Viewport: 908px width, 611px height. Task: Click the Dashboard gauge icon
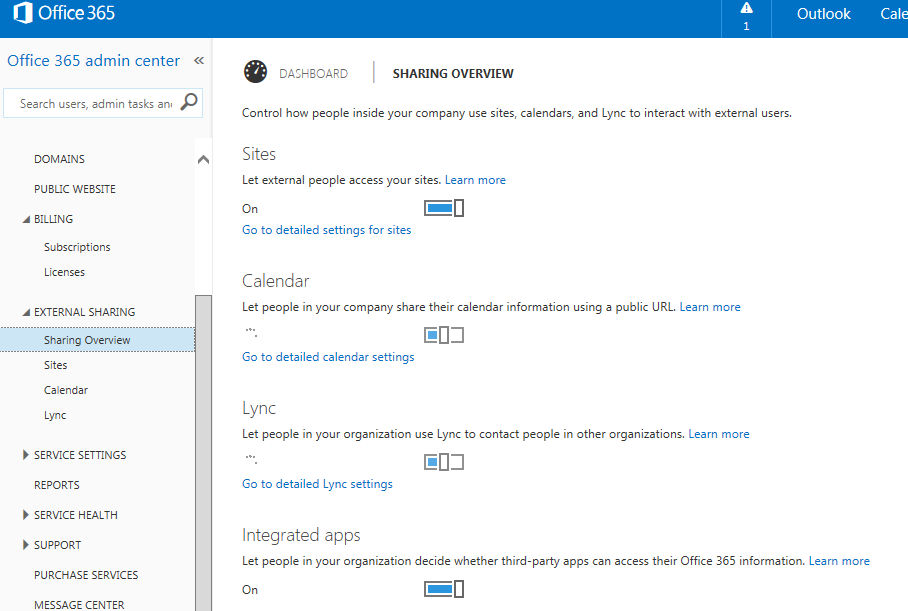[255, 72]
